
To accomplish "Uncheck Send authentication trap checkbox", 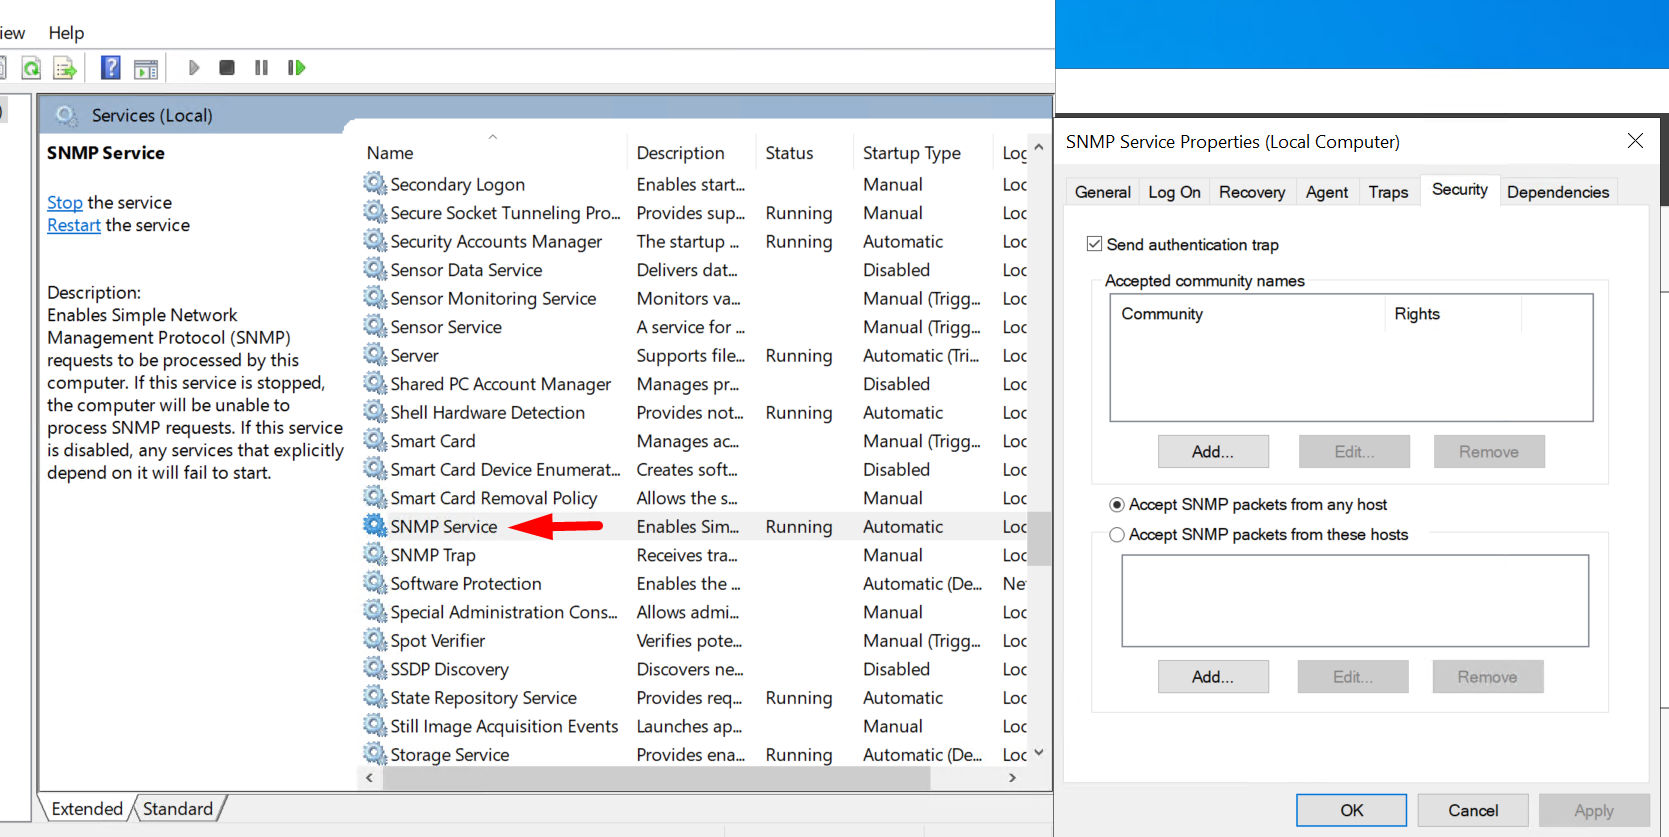I will click(x=1095, y=244).
